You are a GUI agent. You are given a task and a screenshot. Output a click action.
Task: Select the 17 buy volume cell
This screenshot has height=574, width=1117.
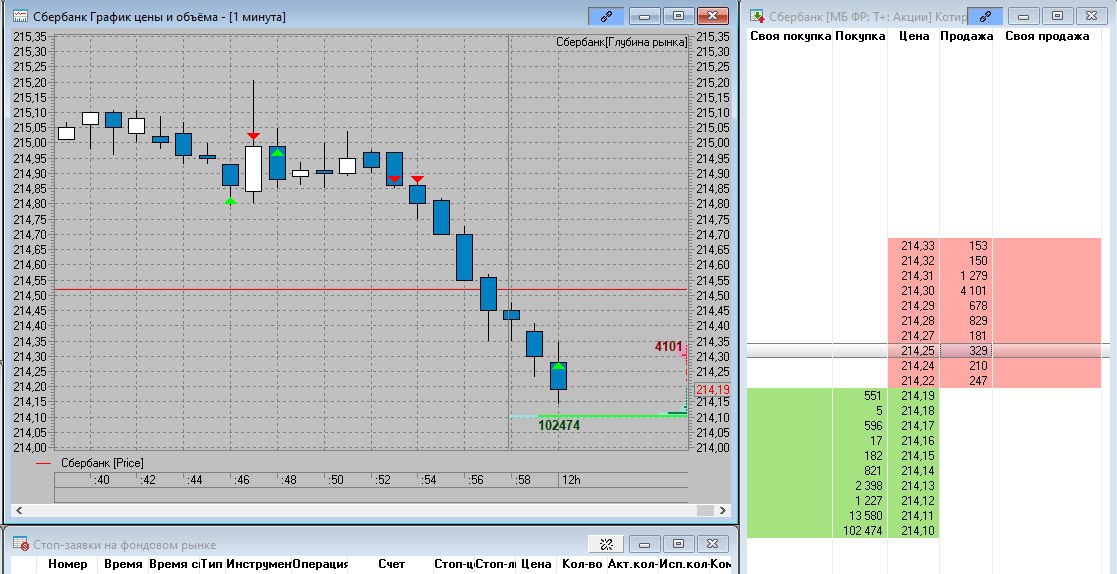[x=860, y=441]
